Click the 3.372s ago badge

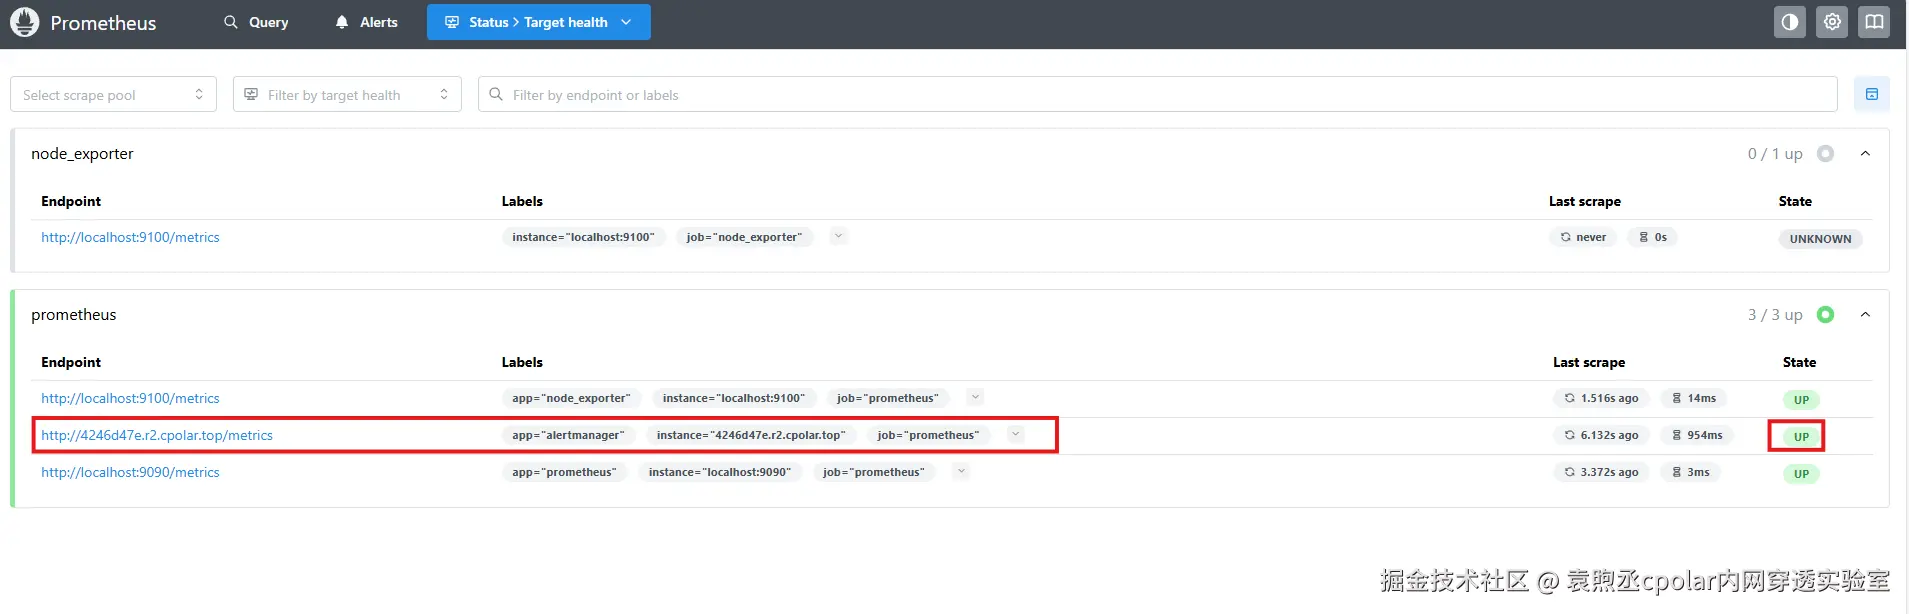1601,472
